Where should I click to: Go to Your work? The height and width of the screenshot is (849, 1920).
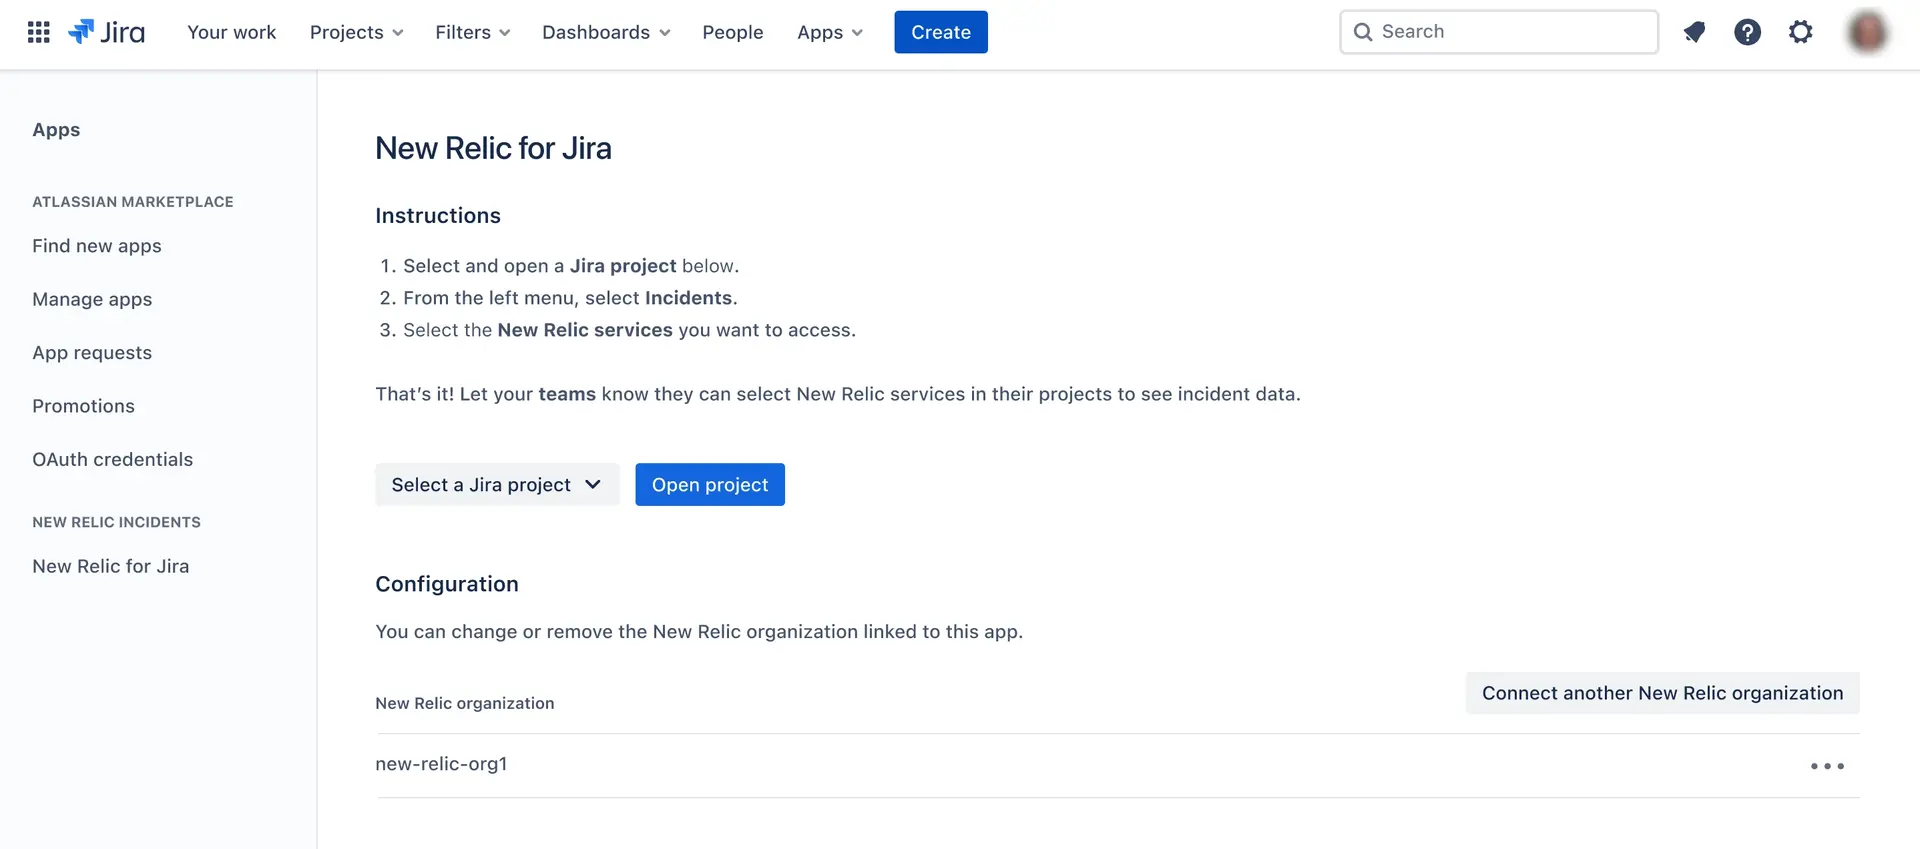pyautogui.click(x=231, y=32)
